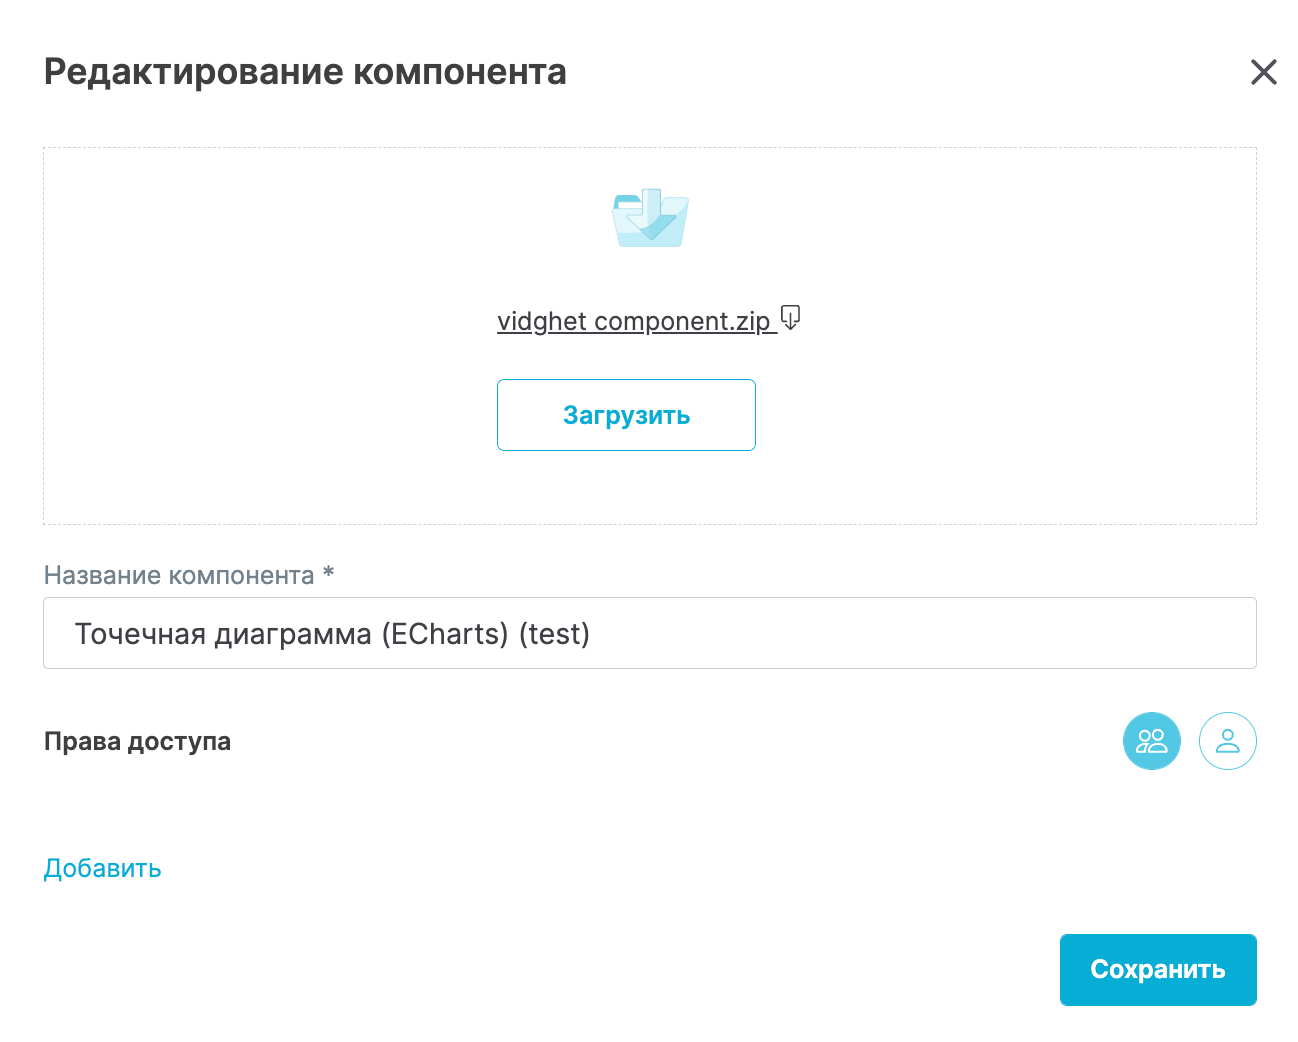
Task: Click the folder upload icon in drop zone
Action: pos(650,218)
